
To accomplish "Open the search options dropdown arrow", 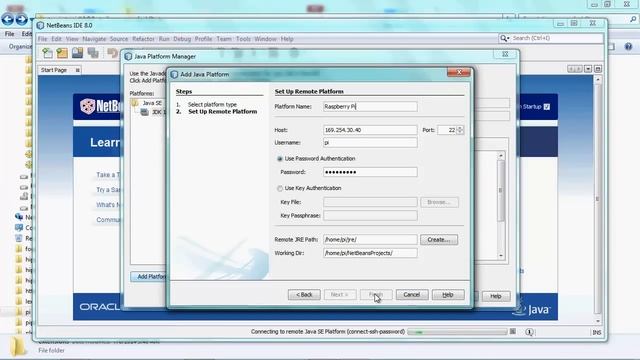I will [508, 38].
